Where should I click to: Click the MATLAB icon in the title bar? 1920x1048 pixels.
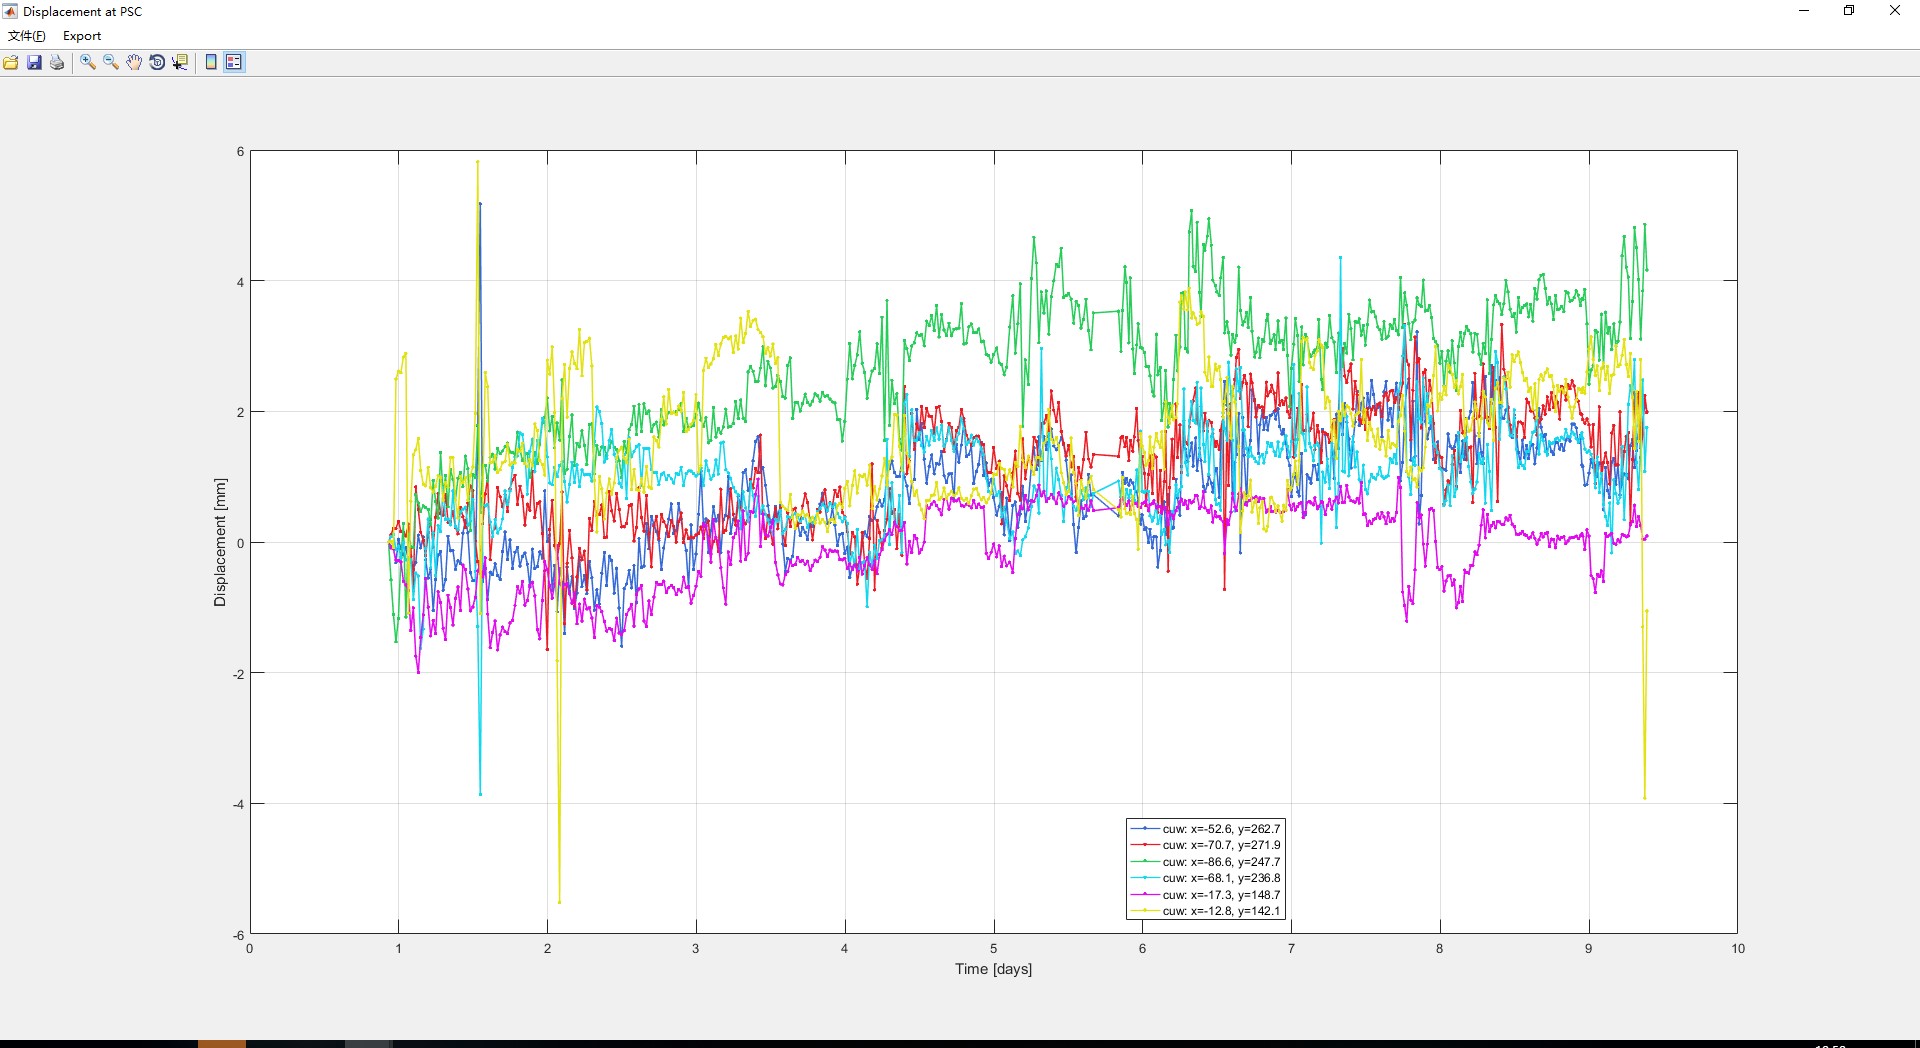(11, 11)
